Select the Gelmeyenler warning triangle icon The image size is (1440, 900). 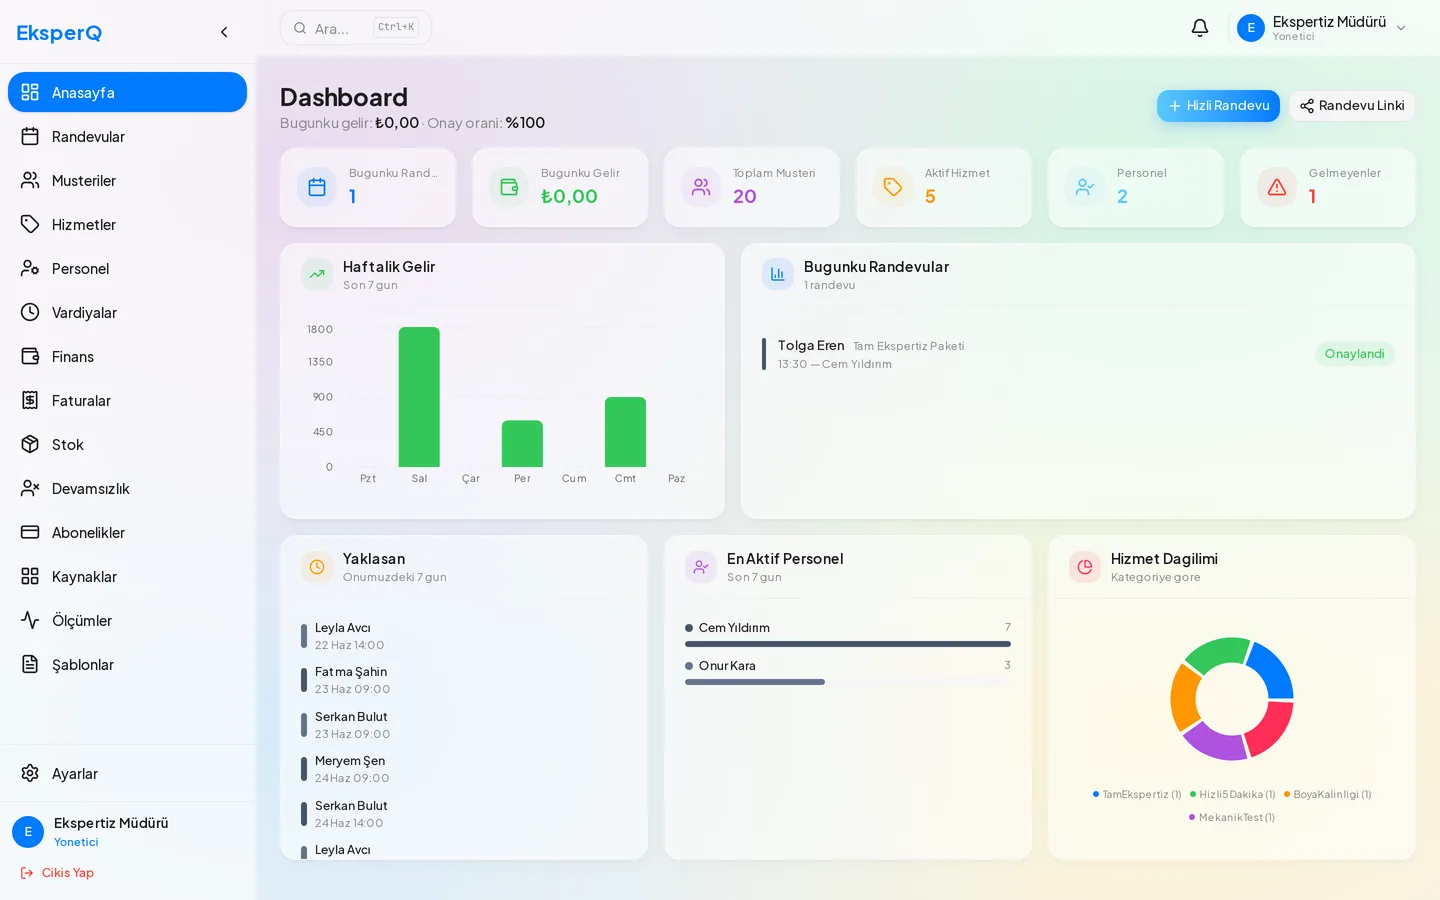(x=1277, y=187)
